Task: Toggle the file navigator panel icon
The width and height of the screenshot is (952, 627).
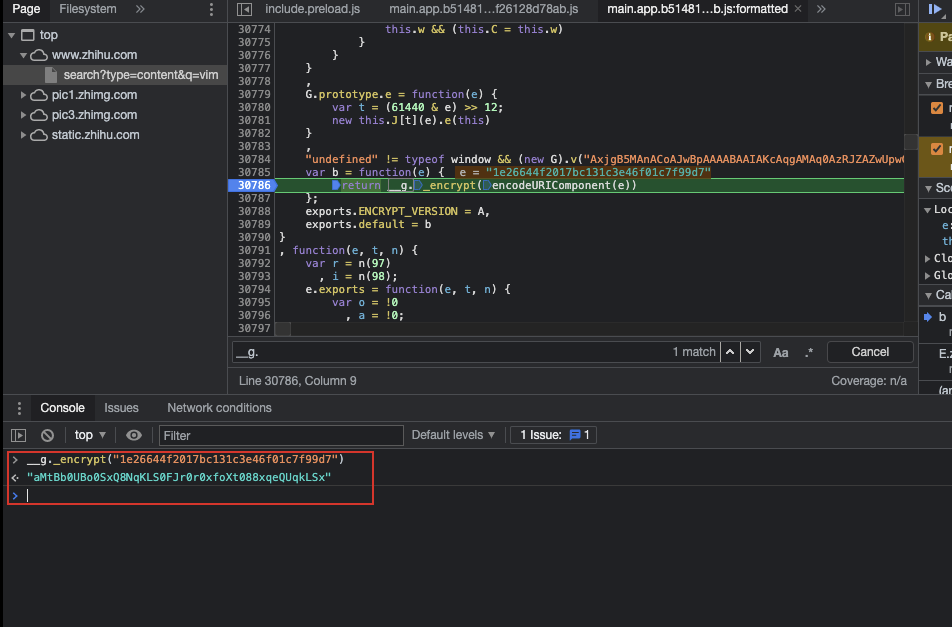Action: click(244, 9)
